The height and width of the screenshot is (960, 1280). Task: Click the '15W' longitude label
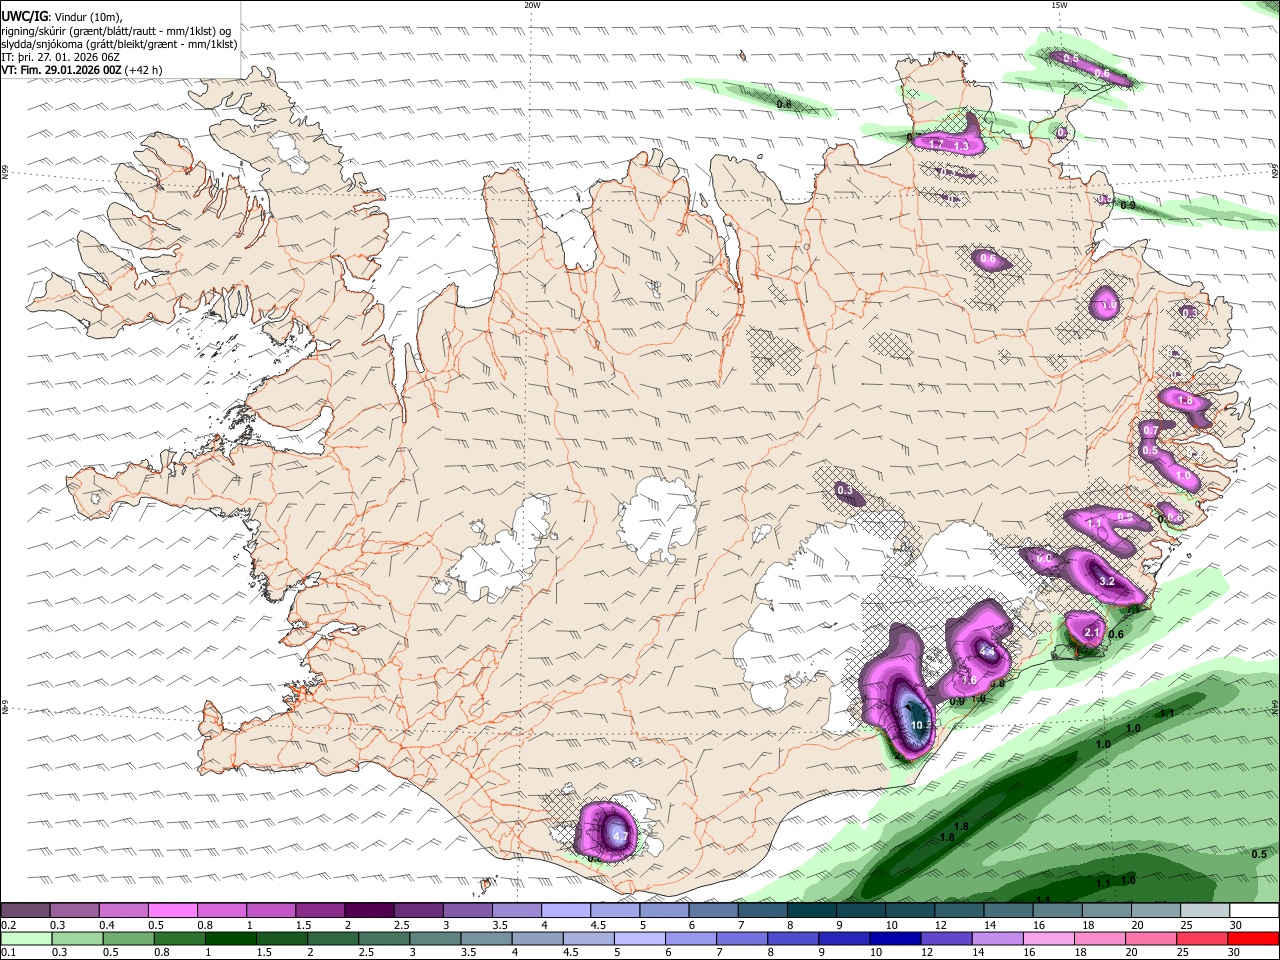pyautogui.click(x=1059, y=5)
